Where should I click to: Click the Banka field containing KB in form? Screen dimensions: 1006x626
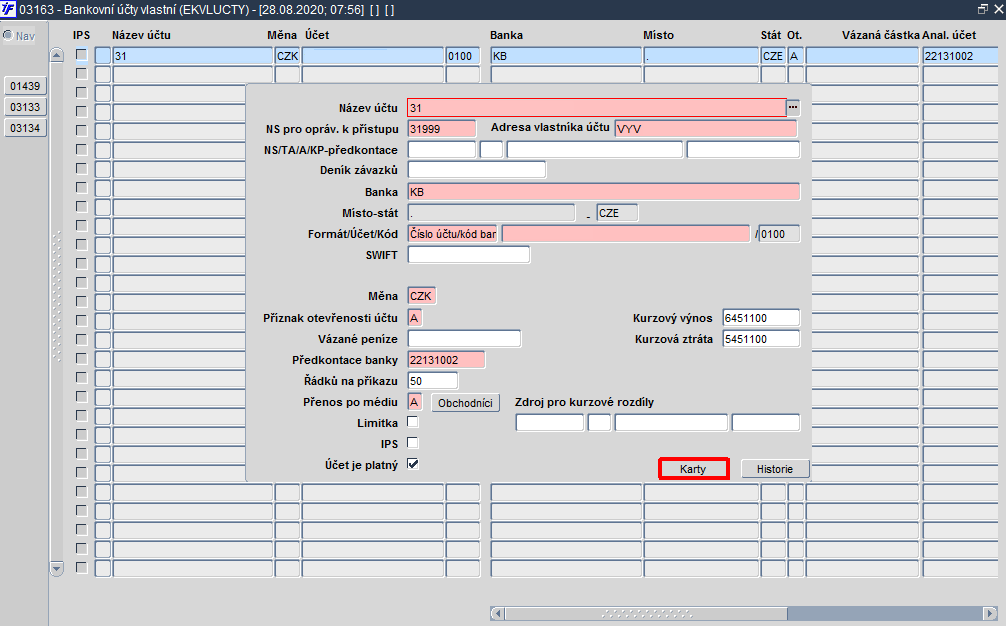coord(604,192)
